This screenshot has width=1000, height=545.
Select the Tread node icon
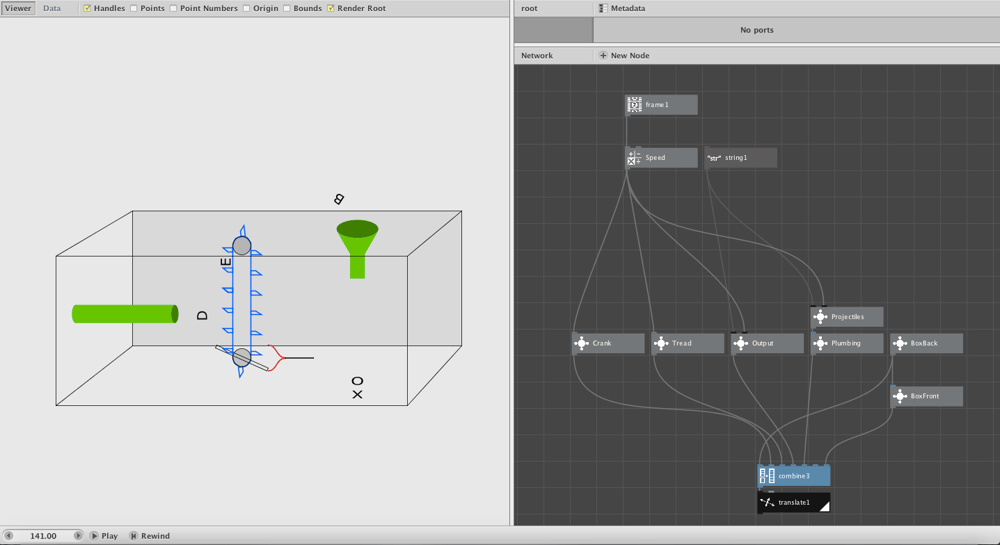pos(661,343)
